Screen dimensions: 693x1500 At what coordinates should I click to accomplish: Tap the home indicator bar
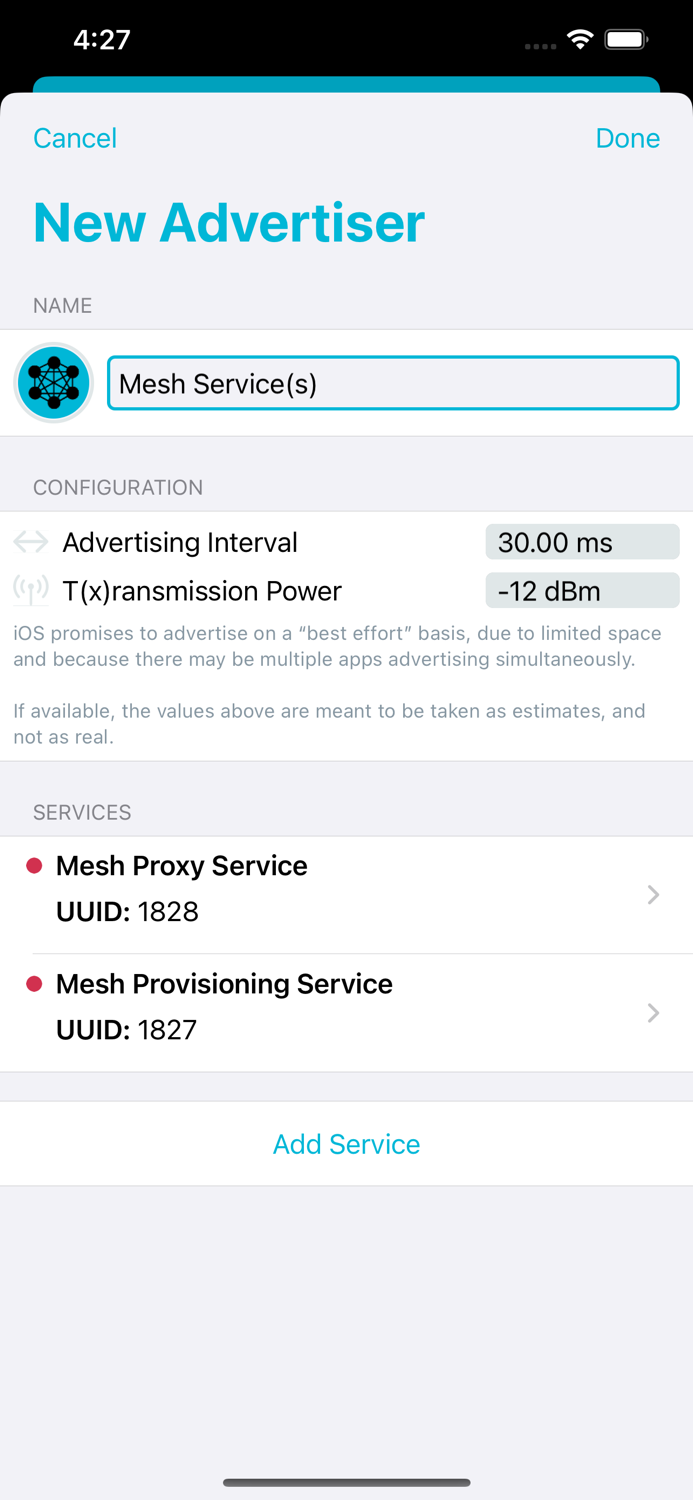click(346, 1483)
